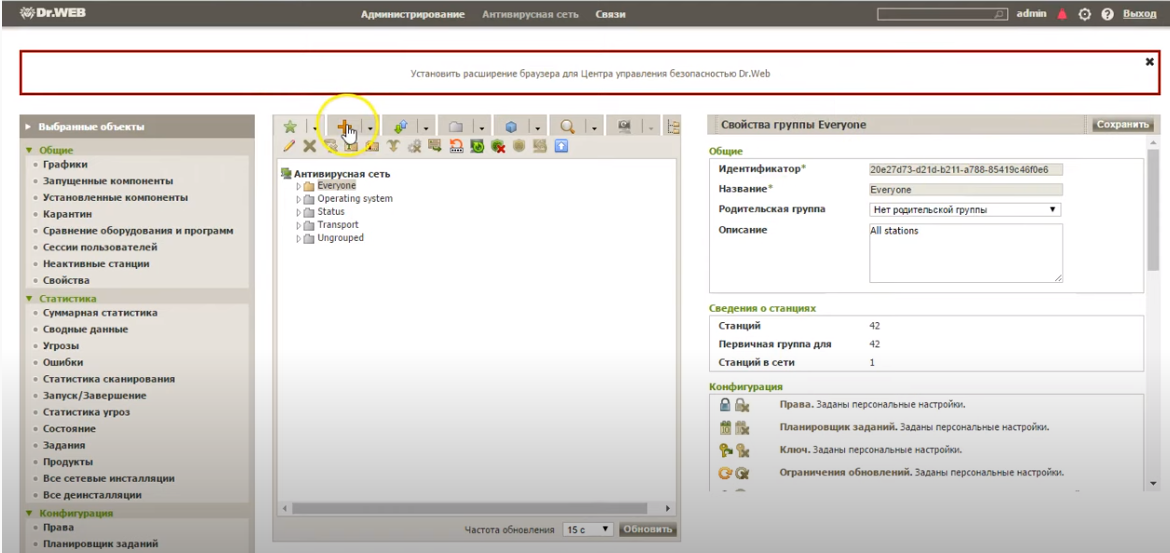Select the Transport group in tree

tap(338, 225)
